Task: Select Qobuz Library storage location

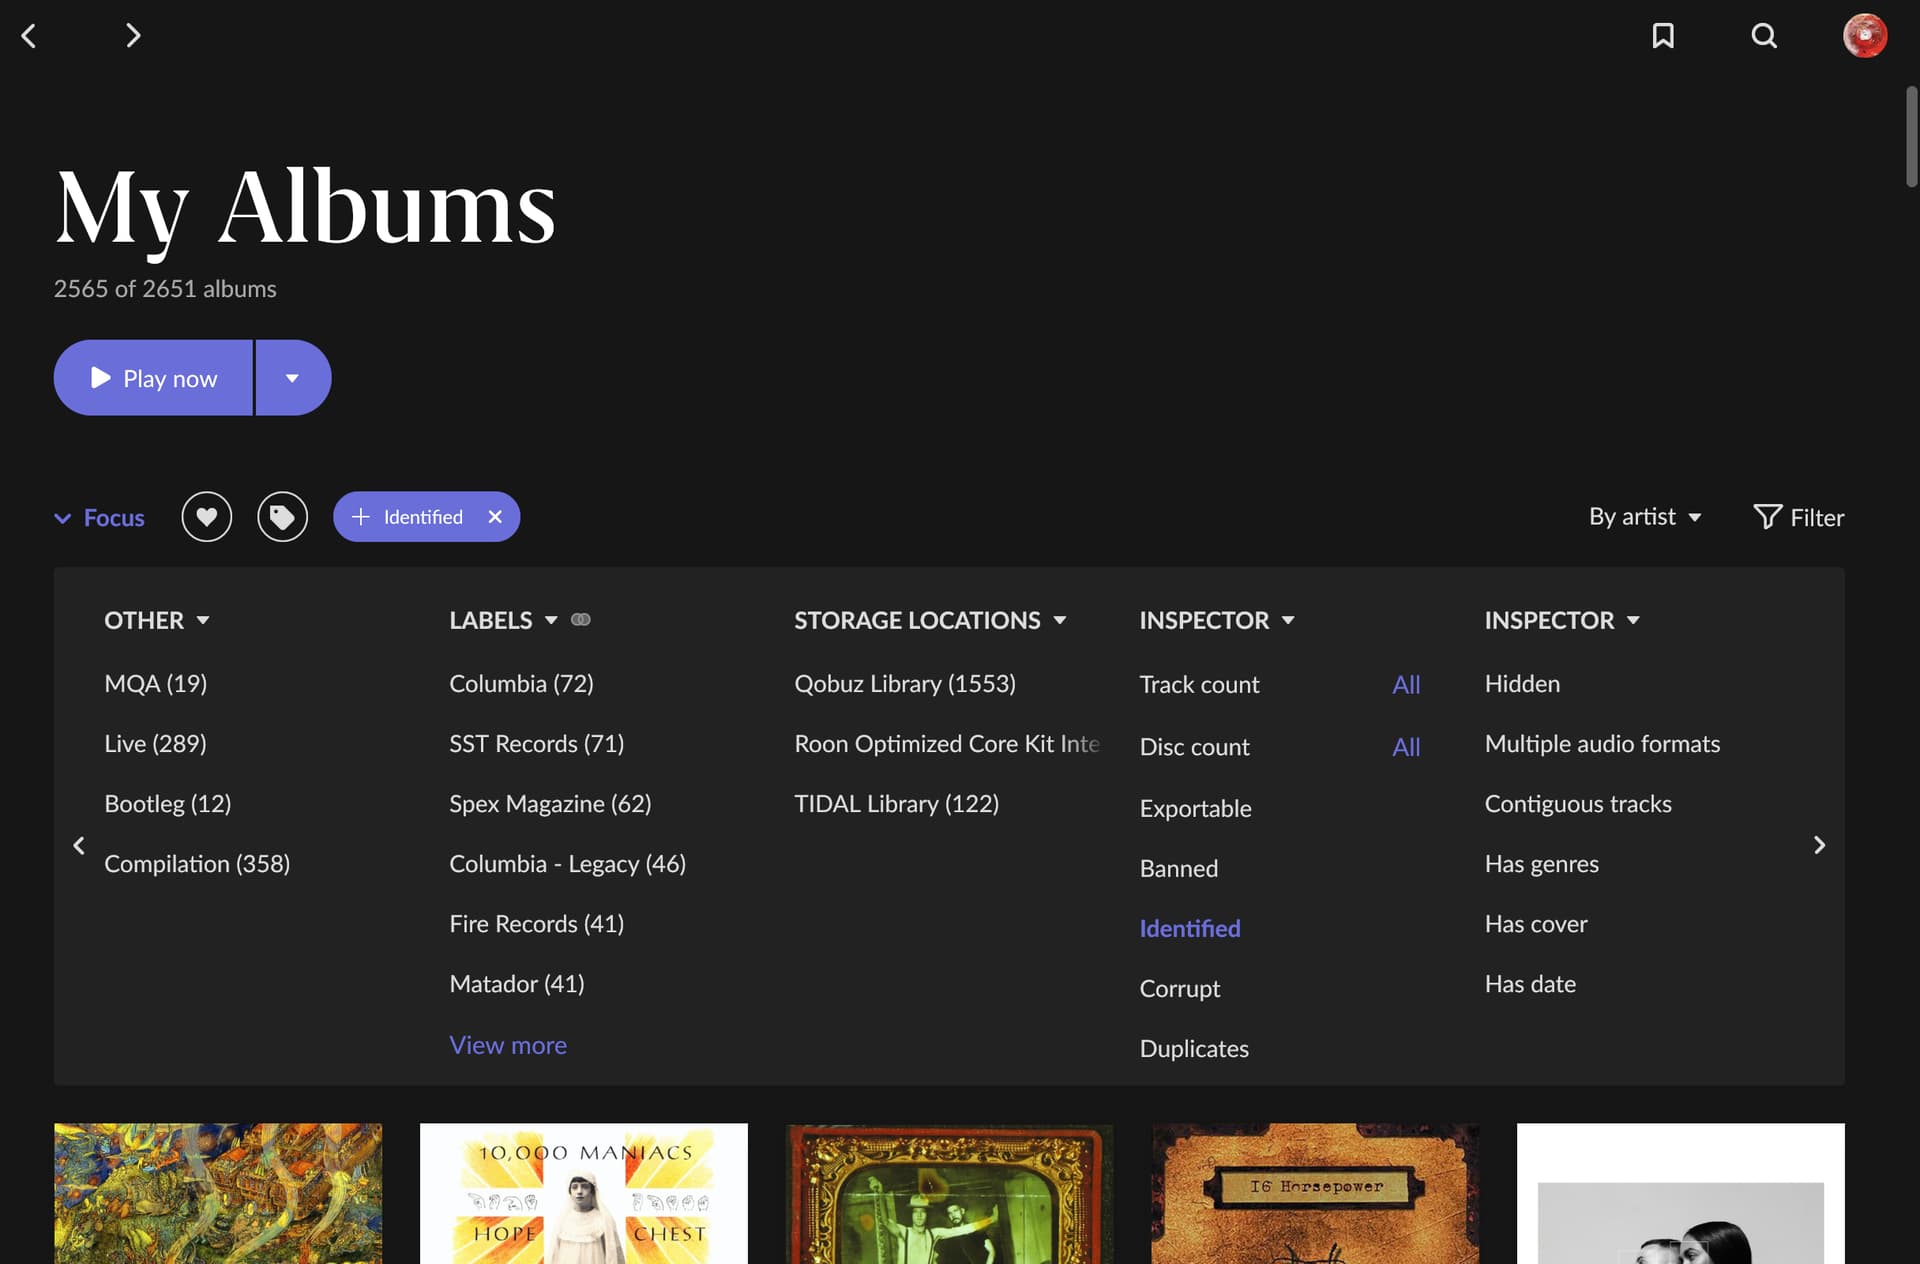Action: coord(904,684)
